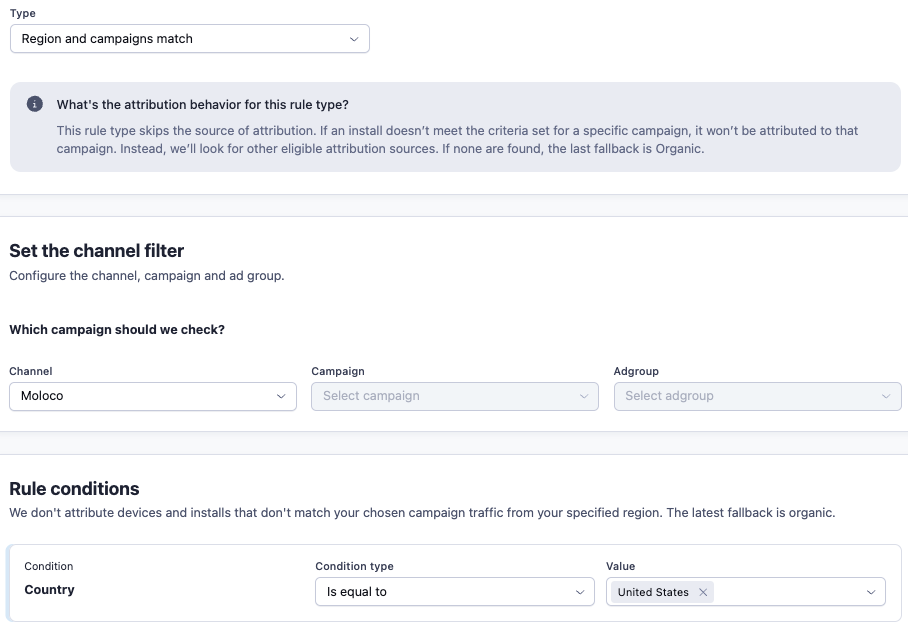Click the Country condition name
Screen dimensions: 908x625
50,590
